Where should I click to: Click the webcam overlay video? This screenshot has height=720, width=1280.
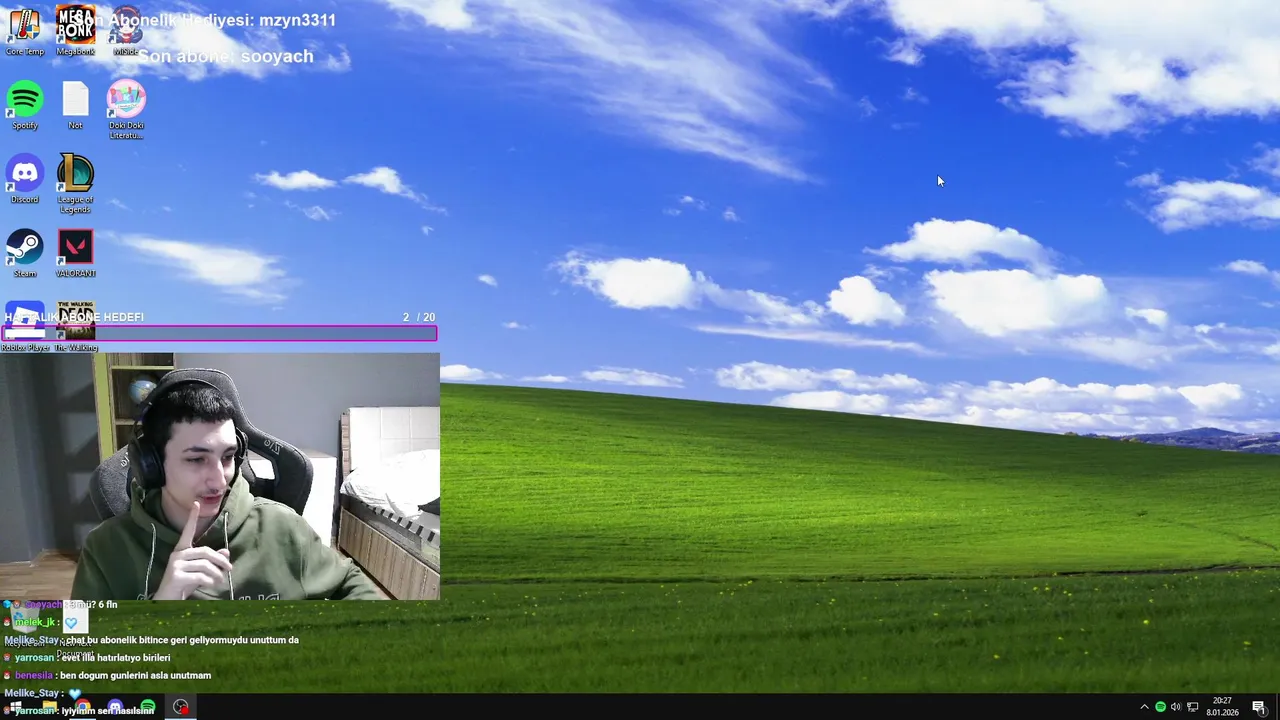[220, 476]
